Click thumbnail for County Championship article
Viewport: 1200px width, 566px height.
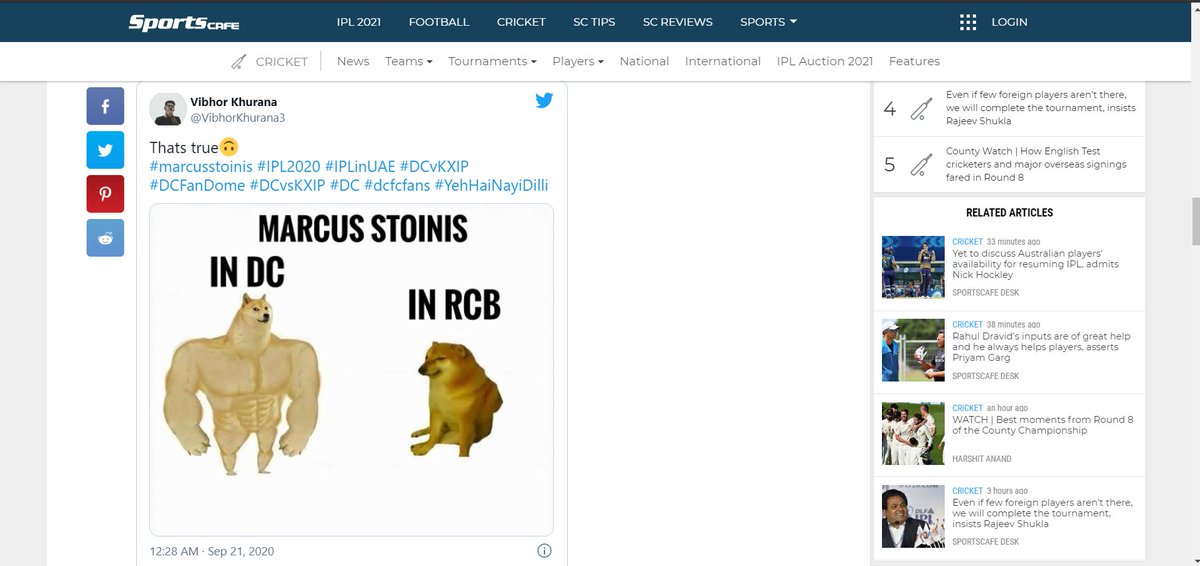click(914, 433)
